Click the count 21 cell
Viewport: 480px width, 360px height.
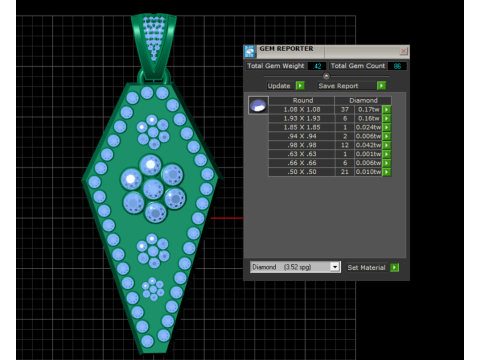point(345,172)
